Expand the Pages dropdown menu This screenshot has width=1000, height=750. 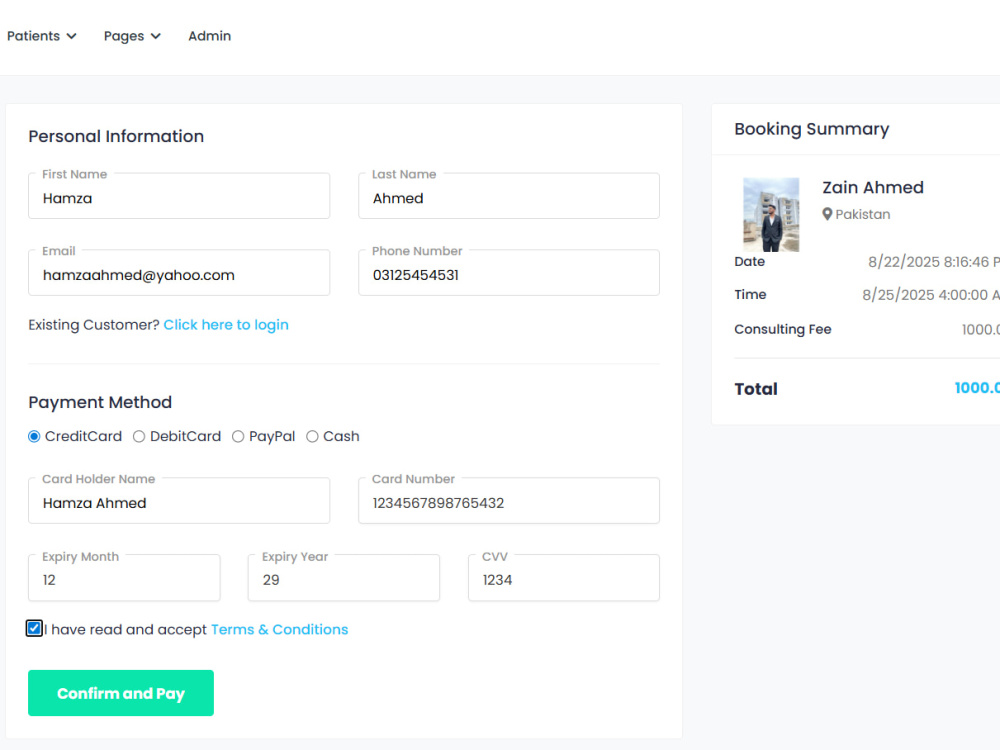(132, 36)
